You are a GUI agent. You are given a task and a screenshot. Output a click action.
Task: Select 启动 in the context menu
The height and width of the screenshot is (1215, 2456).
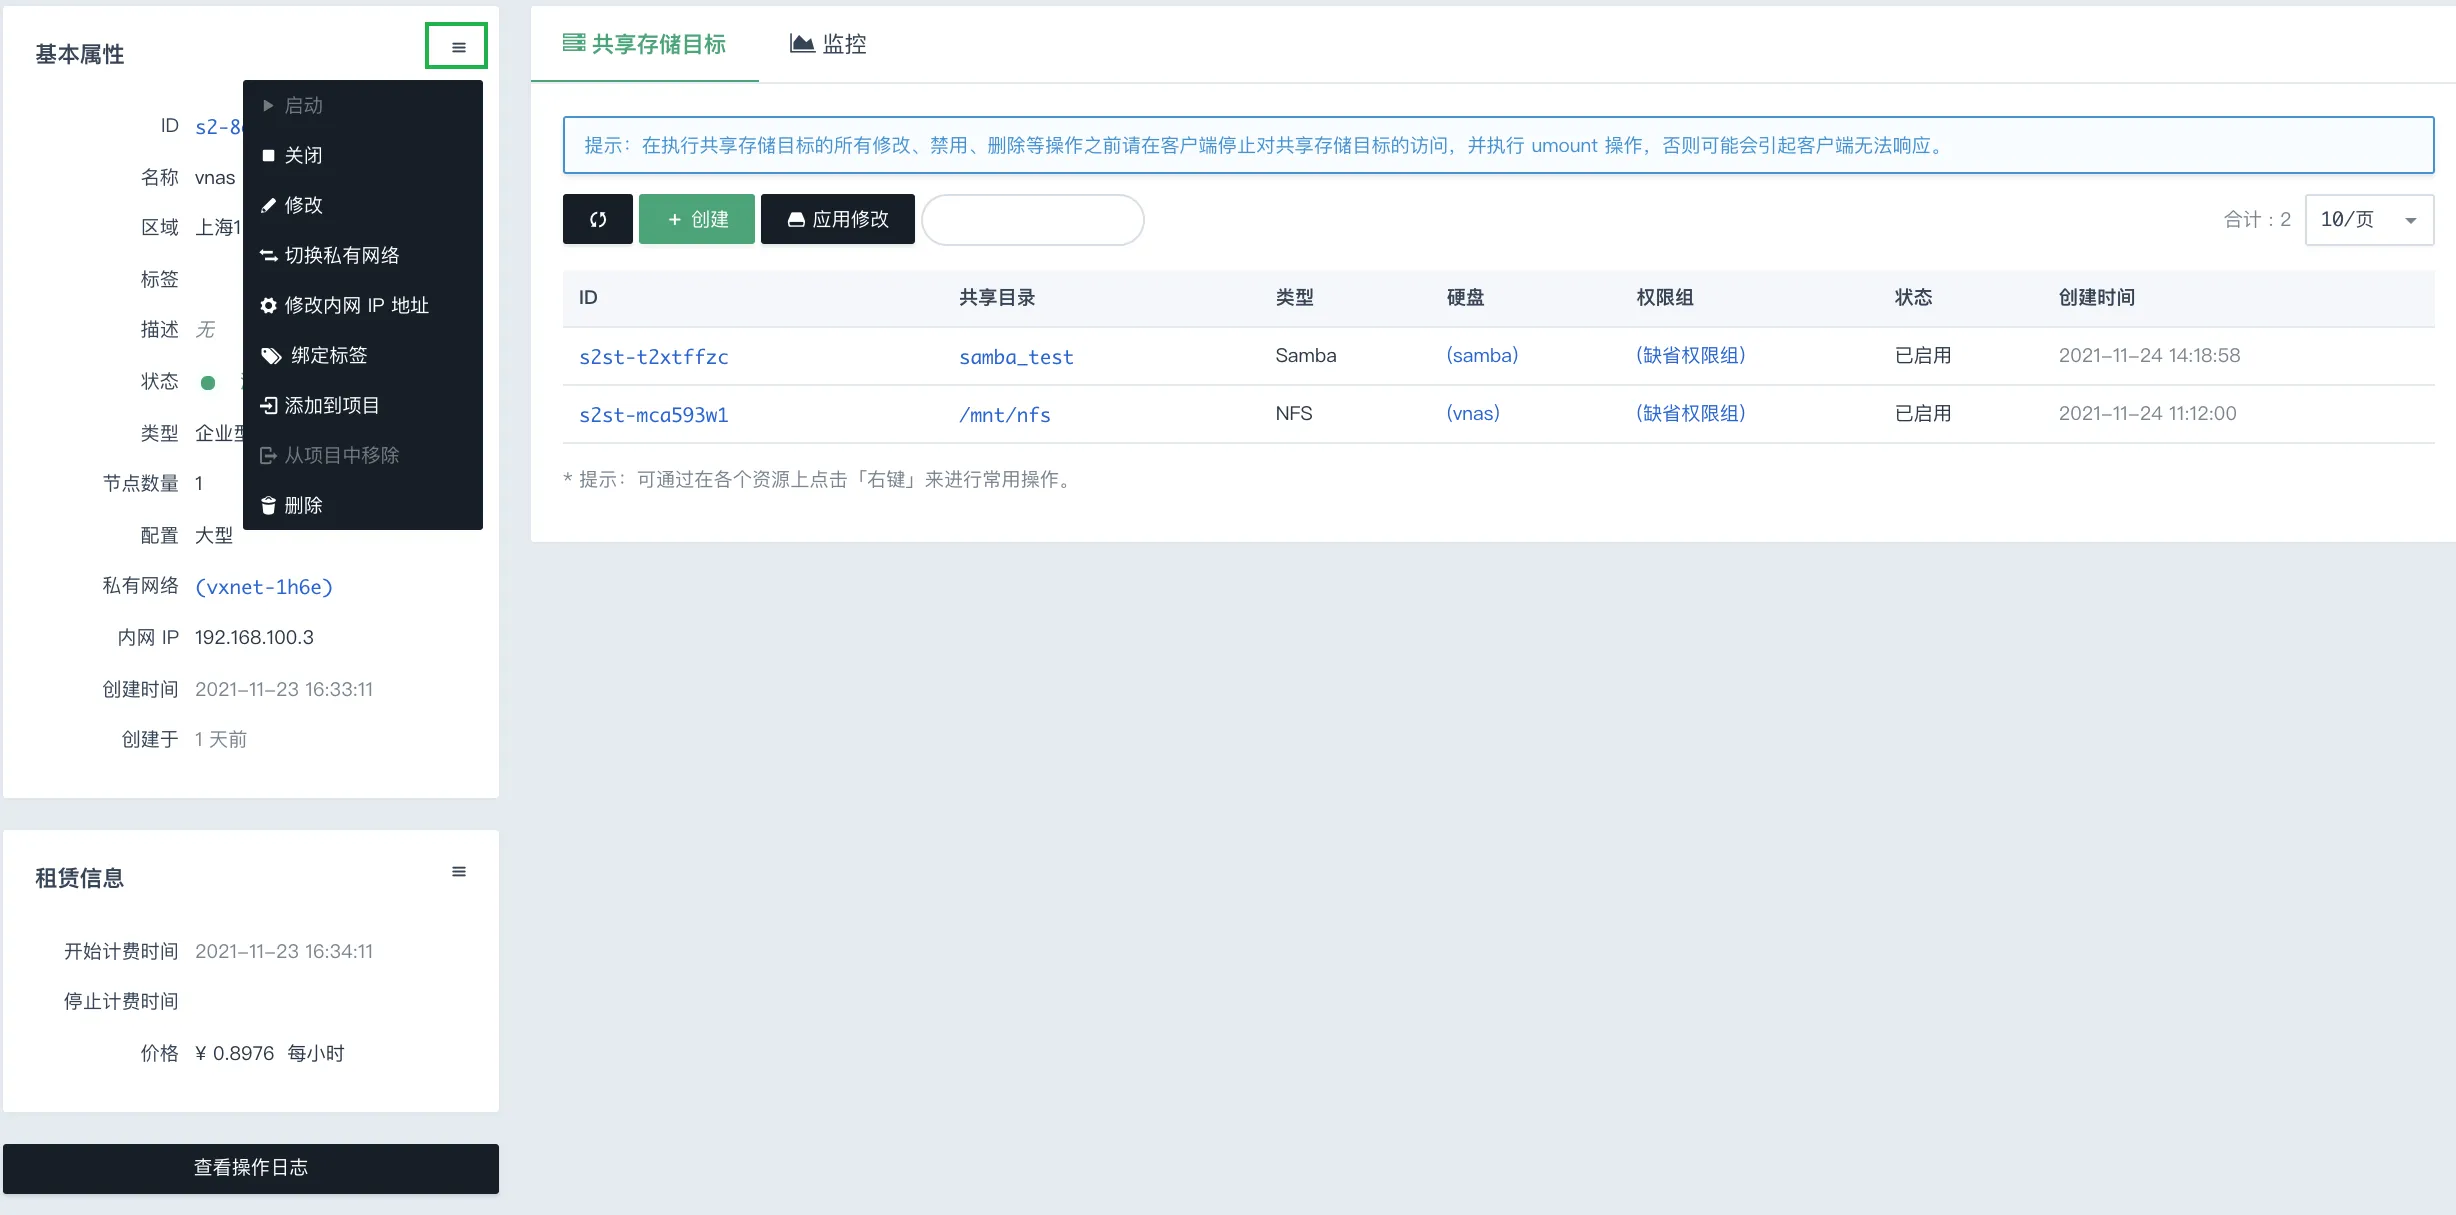363,105
